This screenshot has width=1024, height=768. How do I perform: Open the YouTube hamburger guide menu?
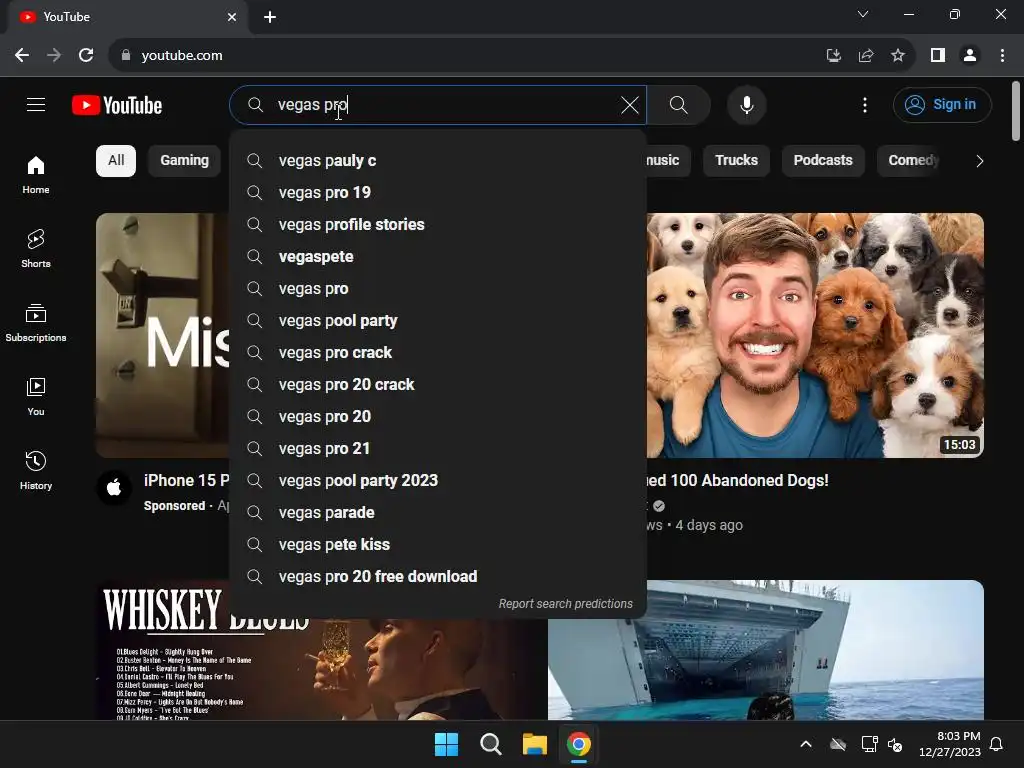pyautogui.click(x=36, y=104)
